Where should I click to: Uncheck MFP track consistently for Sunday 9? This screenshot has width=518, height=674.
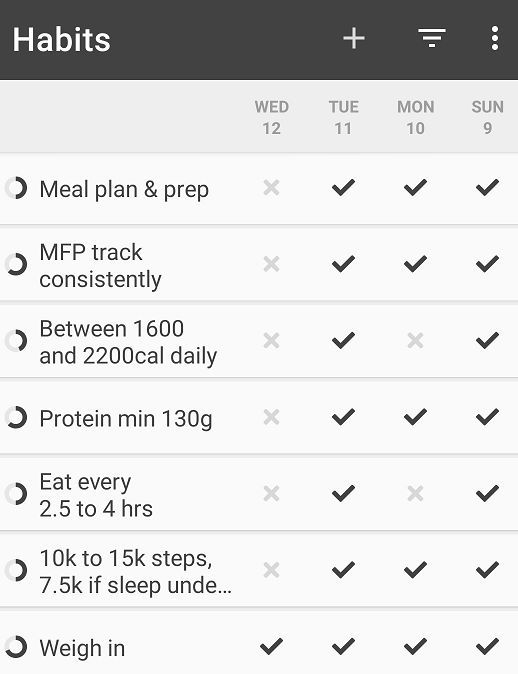(x=487, y=264)
